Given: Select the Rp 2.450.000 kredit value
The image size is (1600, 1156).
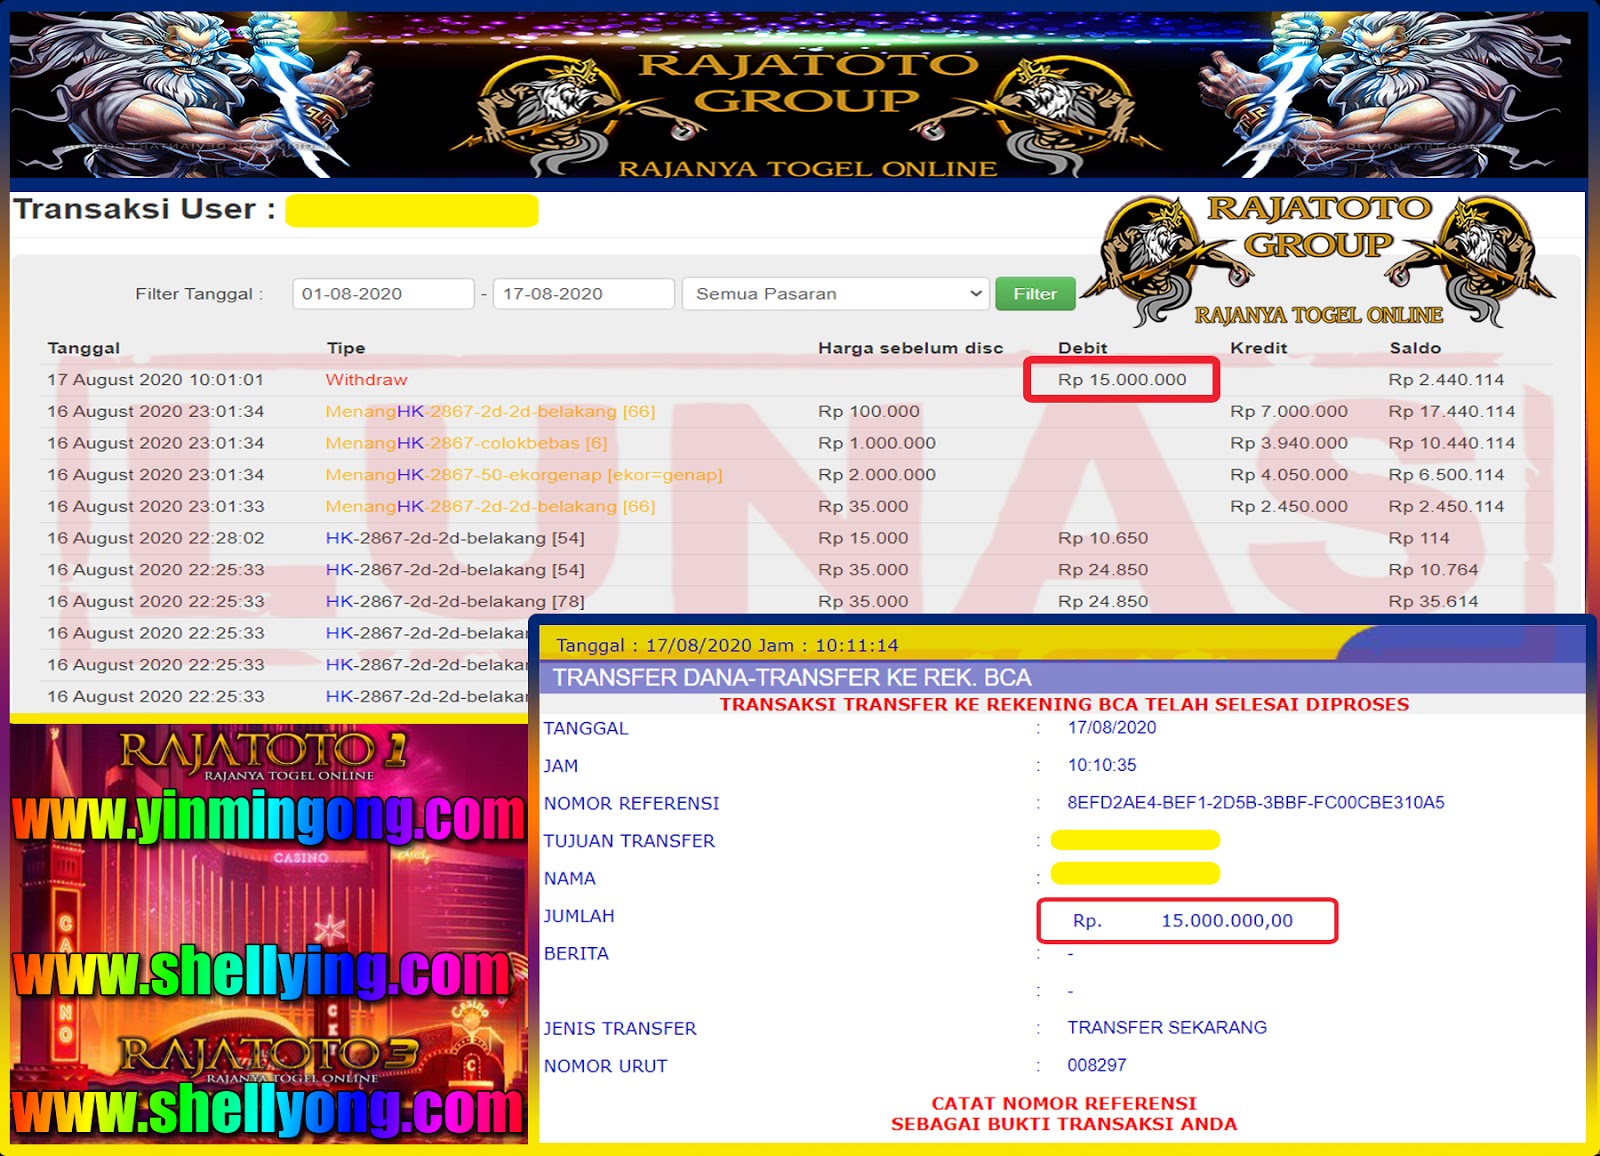Looking at the screenshot, I should pyautogui.click(x=1289, y=507).
